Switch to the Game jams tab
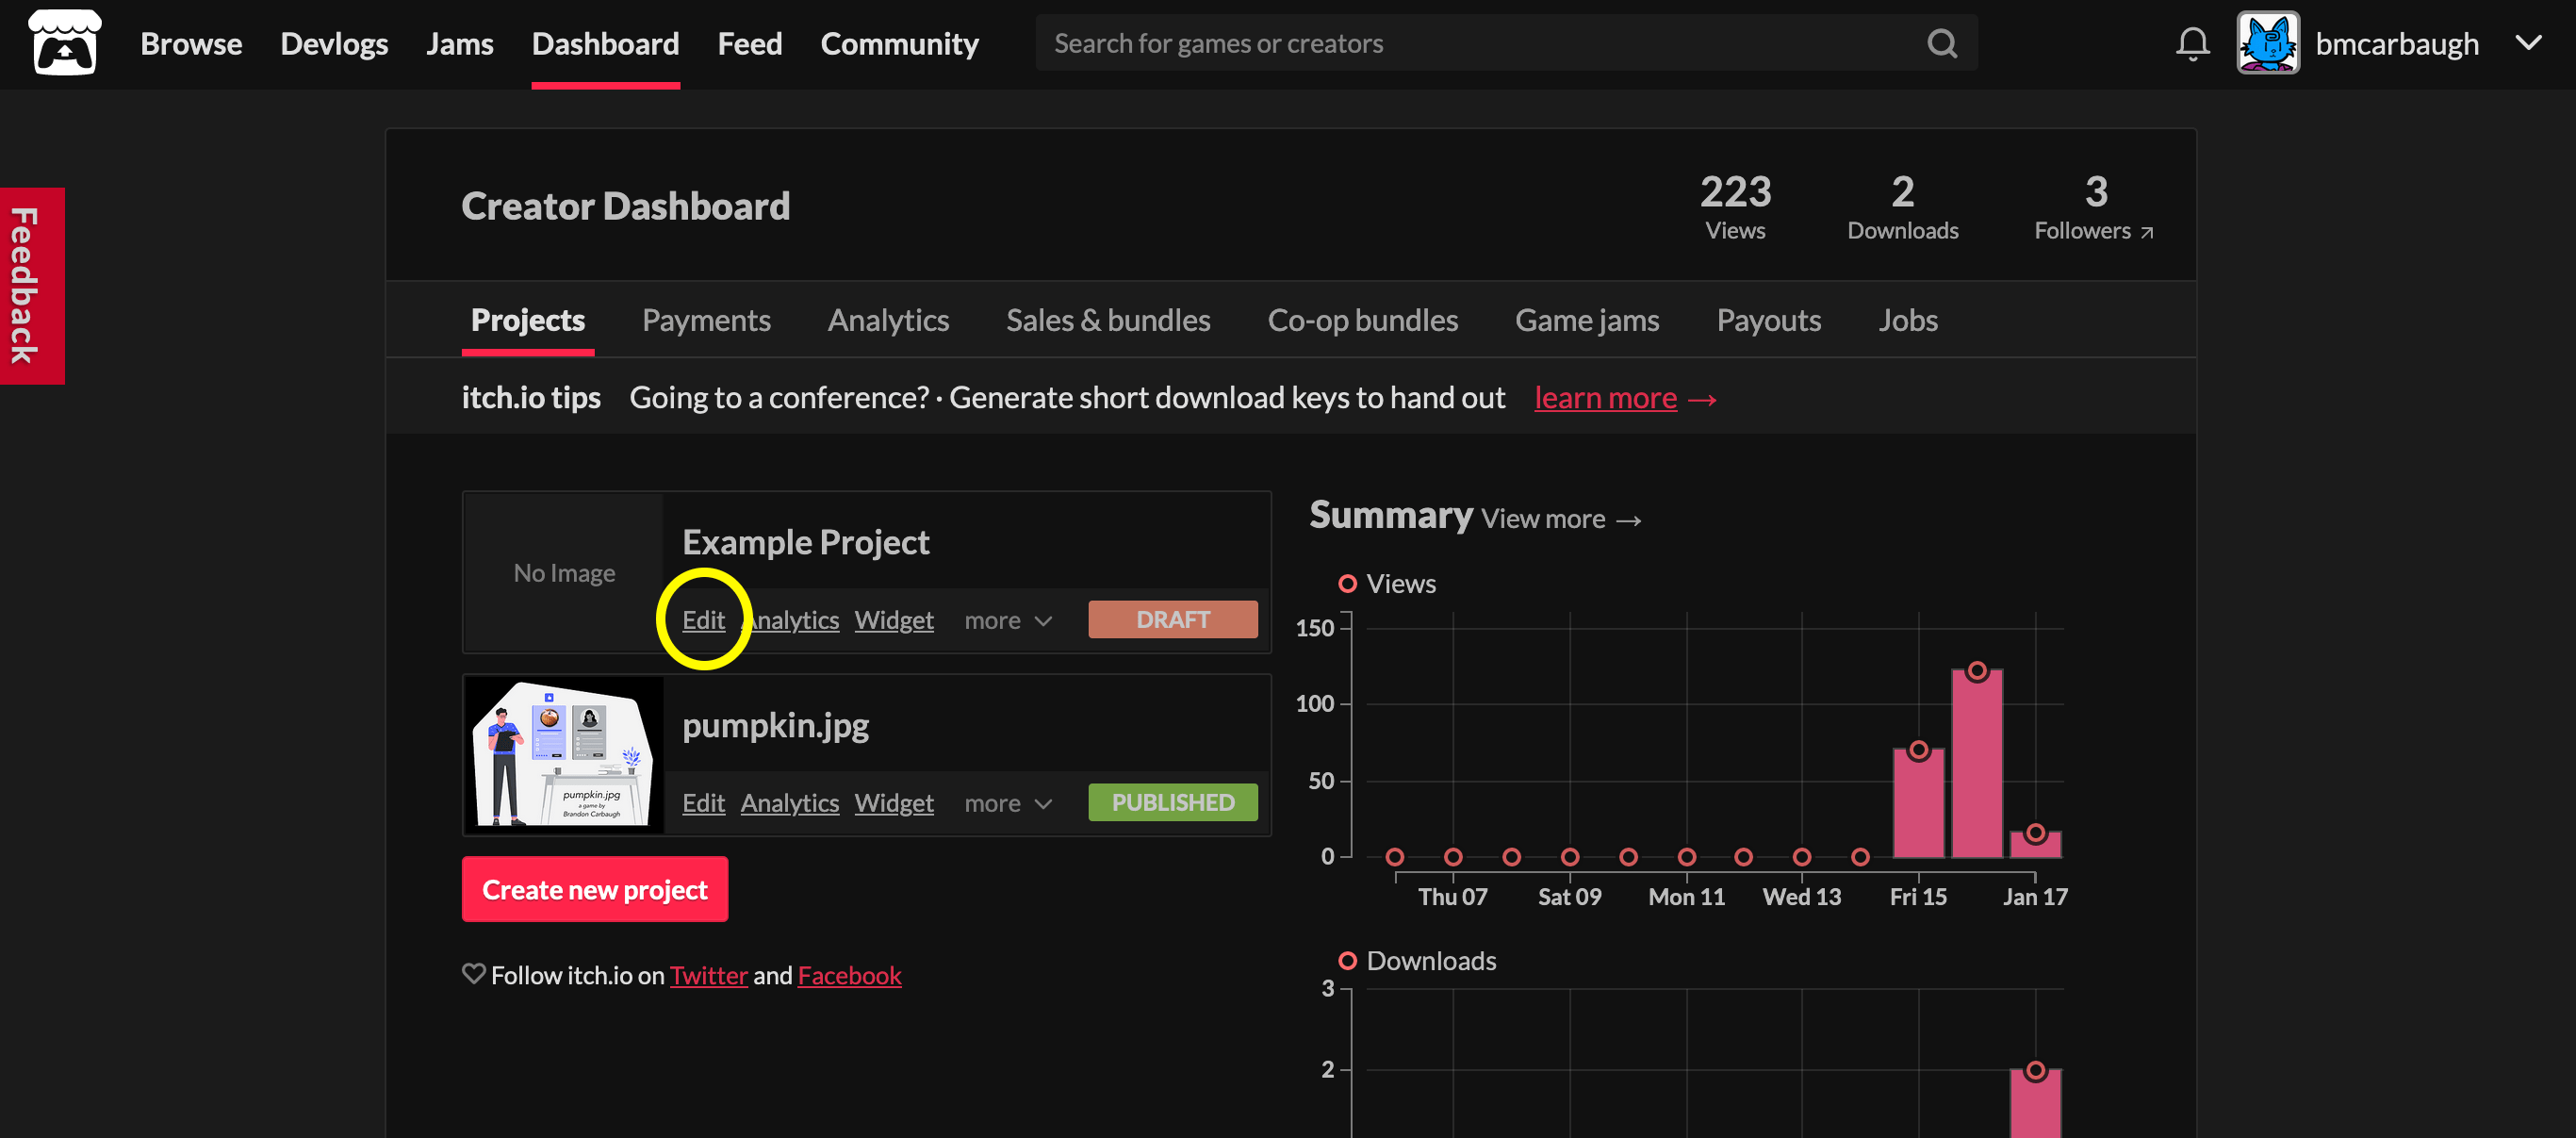This screenshot has width=2576, height=1138. pos(1586,320)
